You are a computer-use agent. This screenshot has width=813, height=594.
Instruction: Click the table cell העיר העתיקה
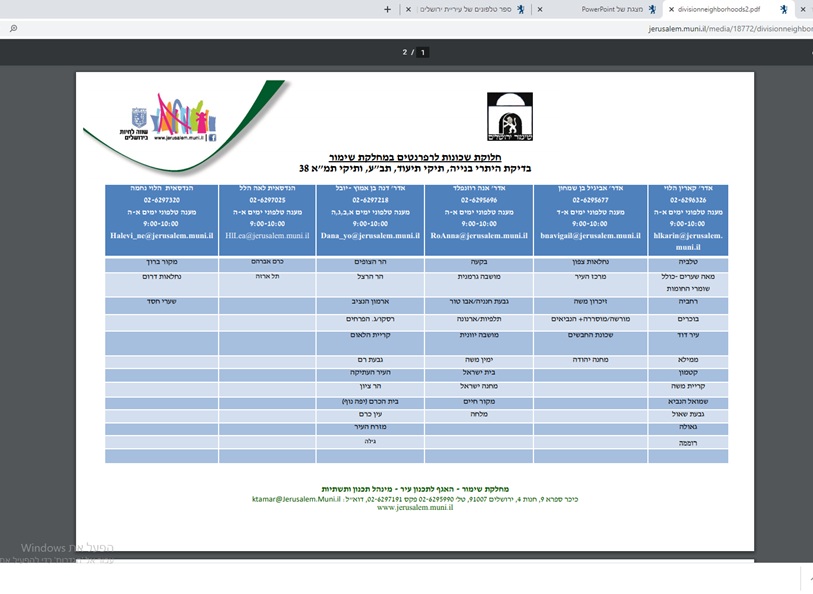[370, 373]
